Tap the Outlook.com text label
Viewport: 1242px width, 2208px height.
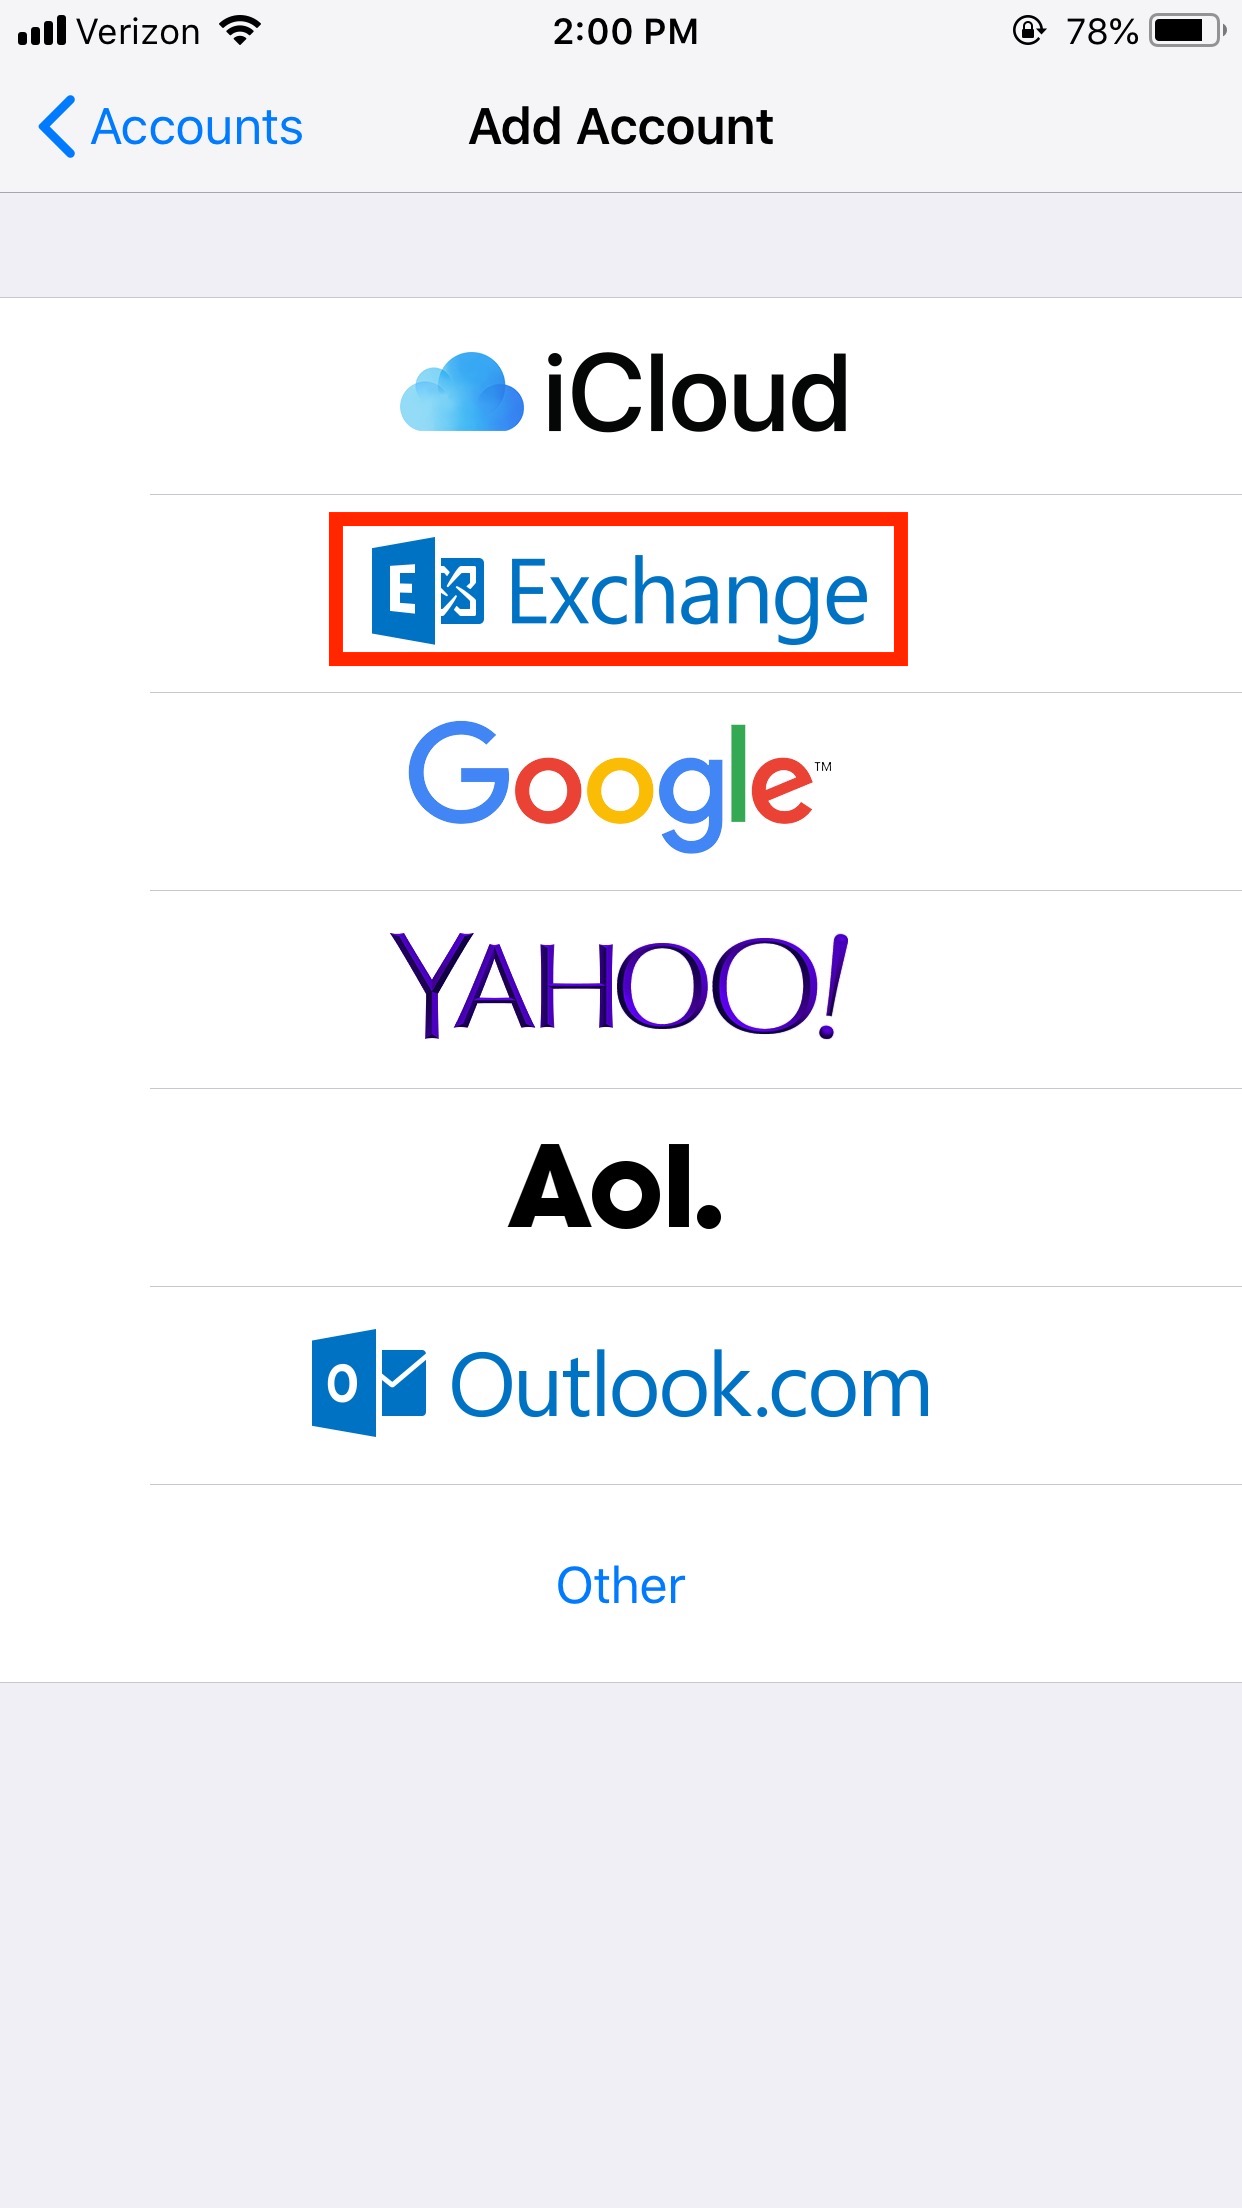(x=691, y=1386)
